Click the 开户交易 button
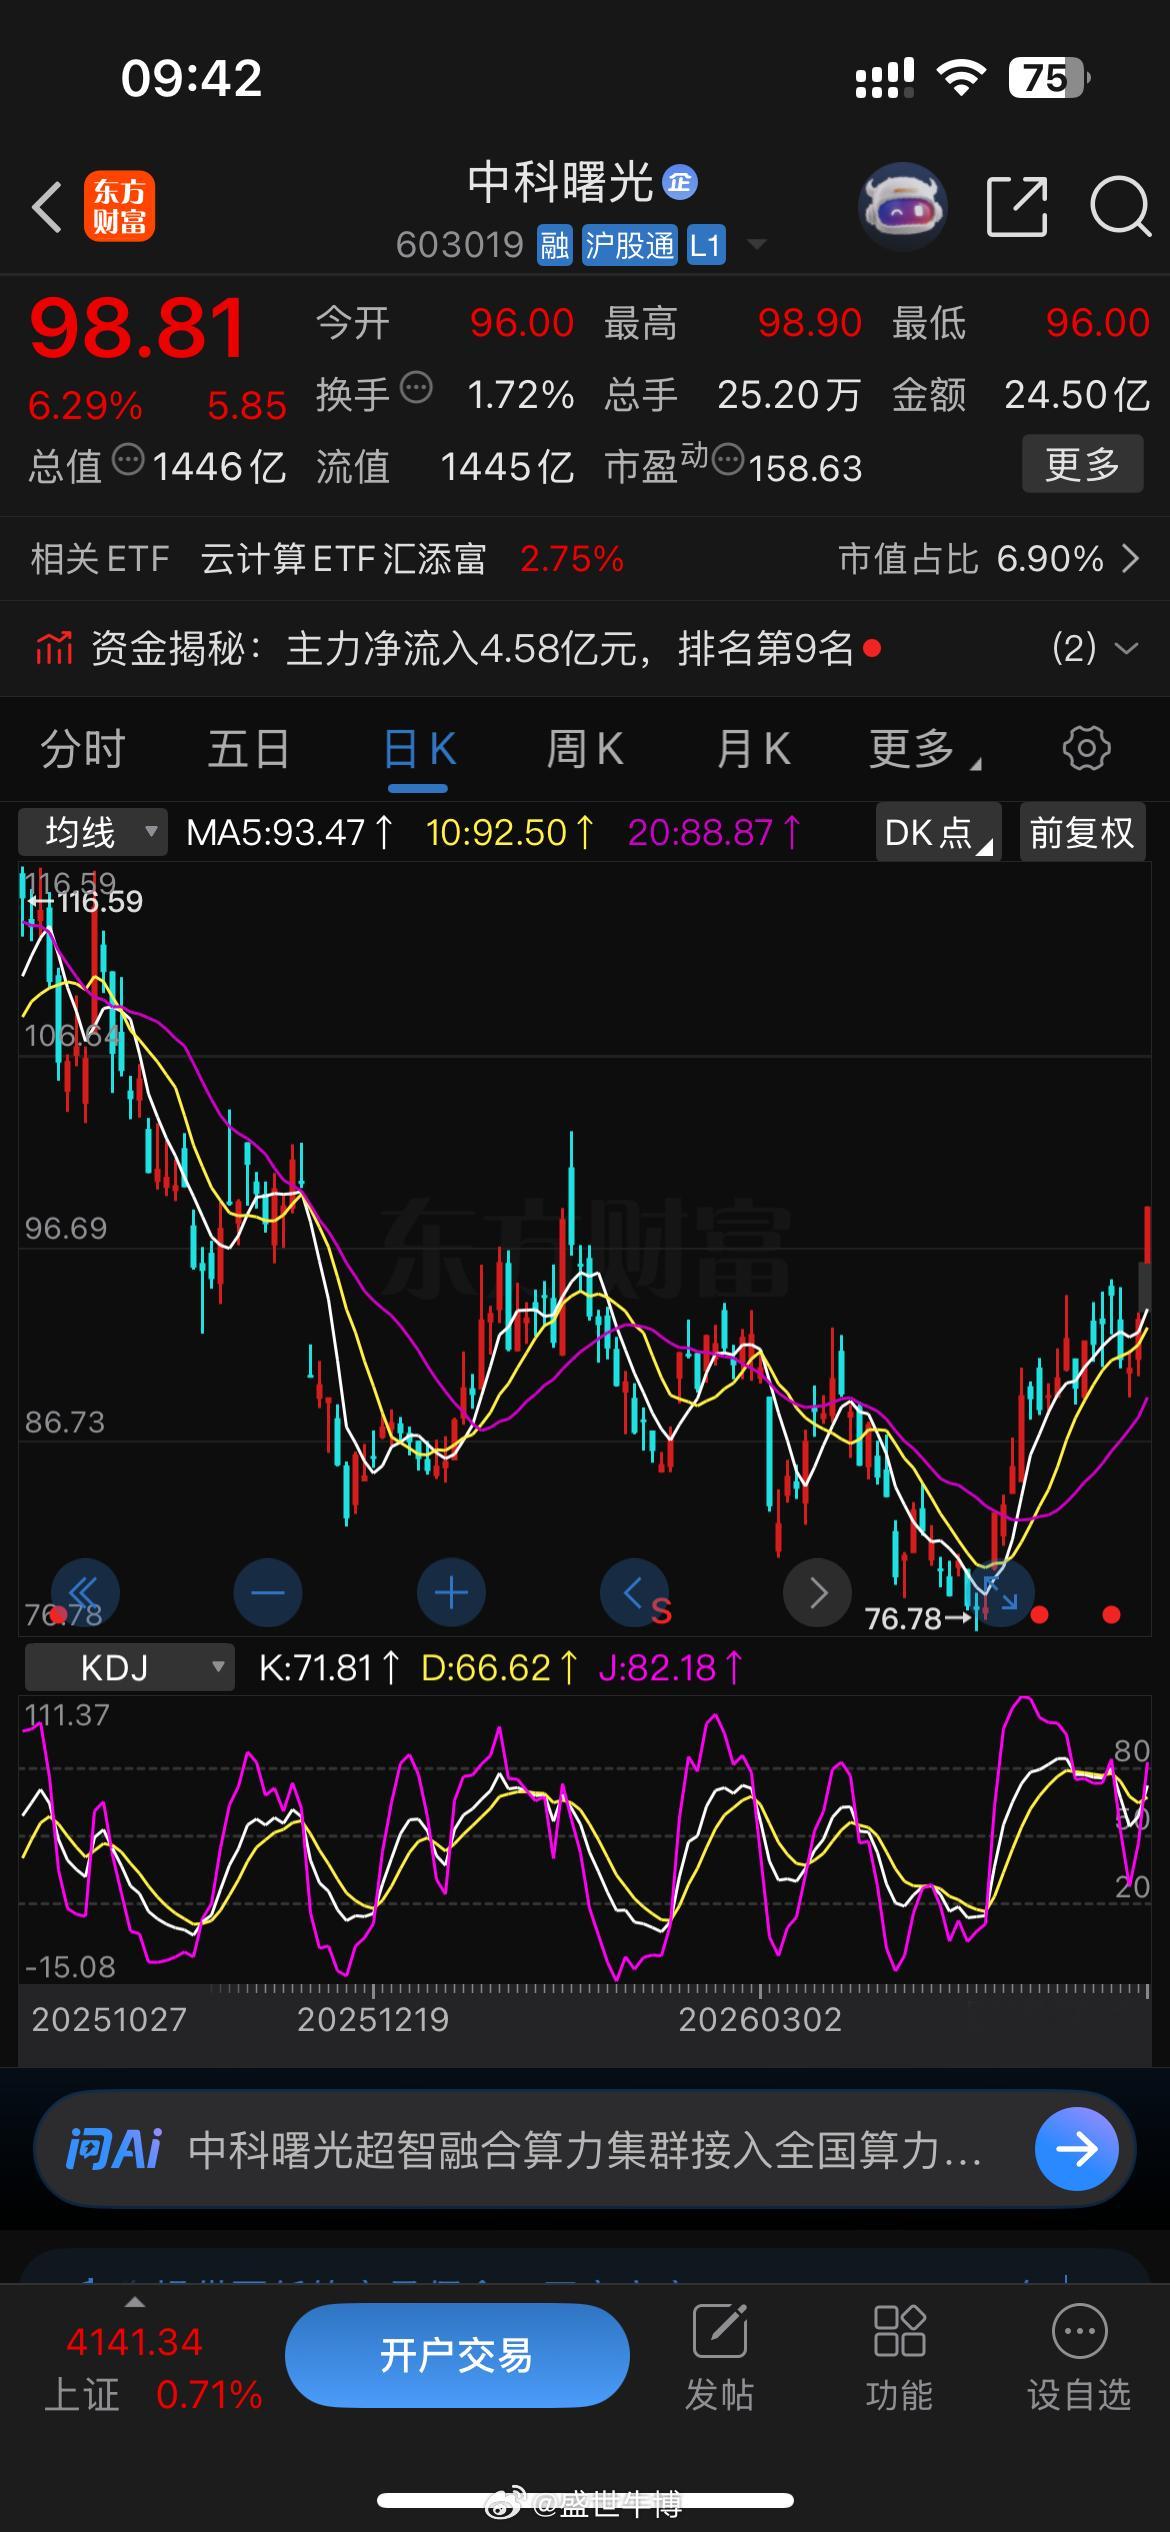The height and width of the screenshot is (2532, 1170). [457, 2355]
